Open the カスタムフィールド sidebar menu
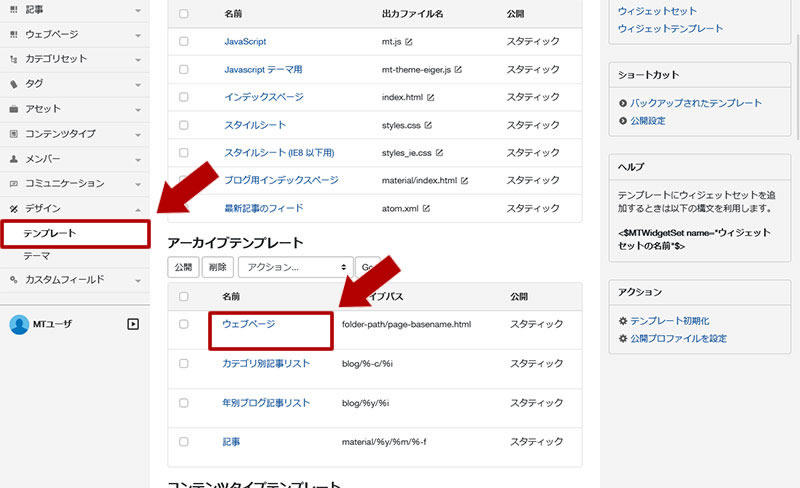The image size is (800, 488). [x=74, y=280]
